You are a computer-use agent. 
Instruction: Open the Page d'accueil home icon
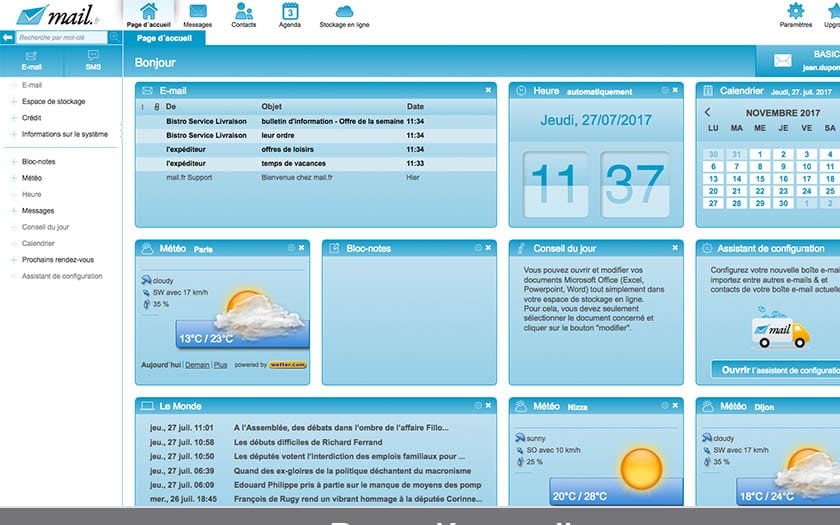[148, 15]
